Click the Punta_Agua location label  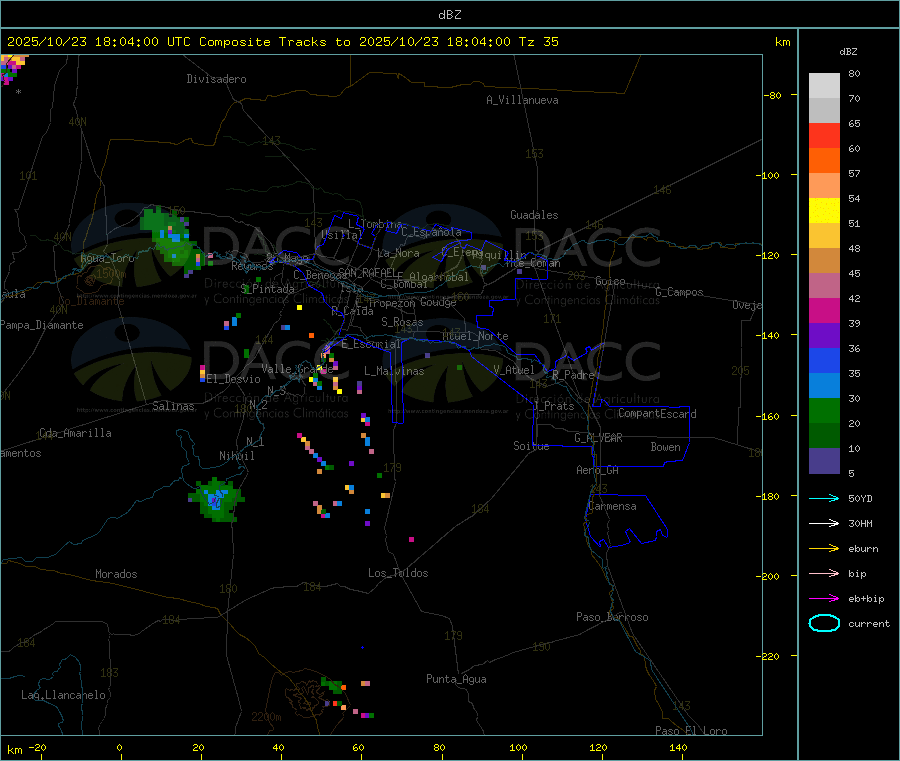point(456,679)
